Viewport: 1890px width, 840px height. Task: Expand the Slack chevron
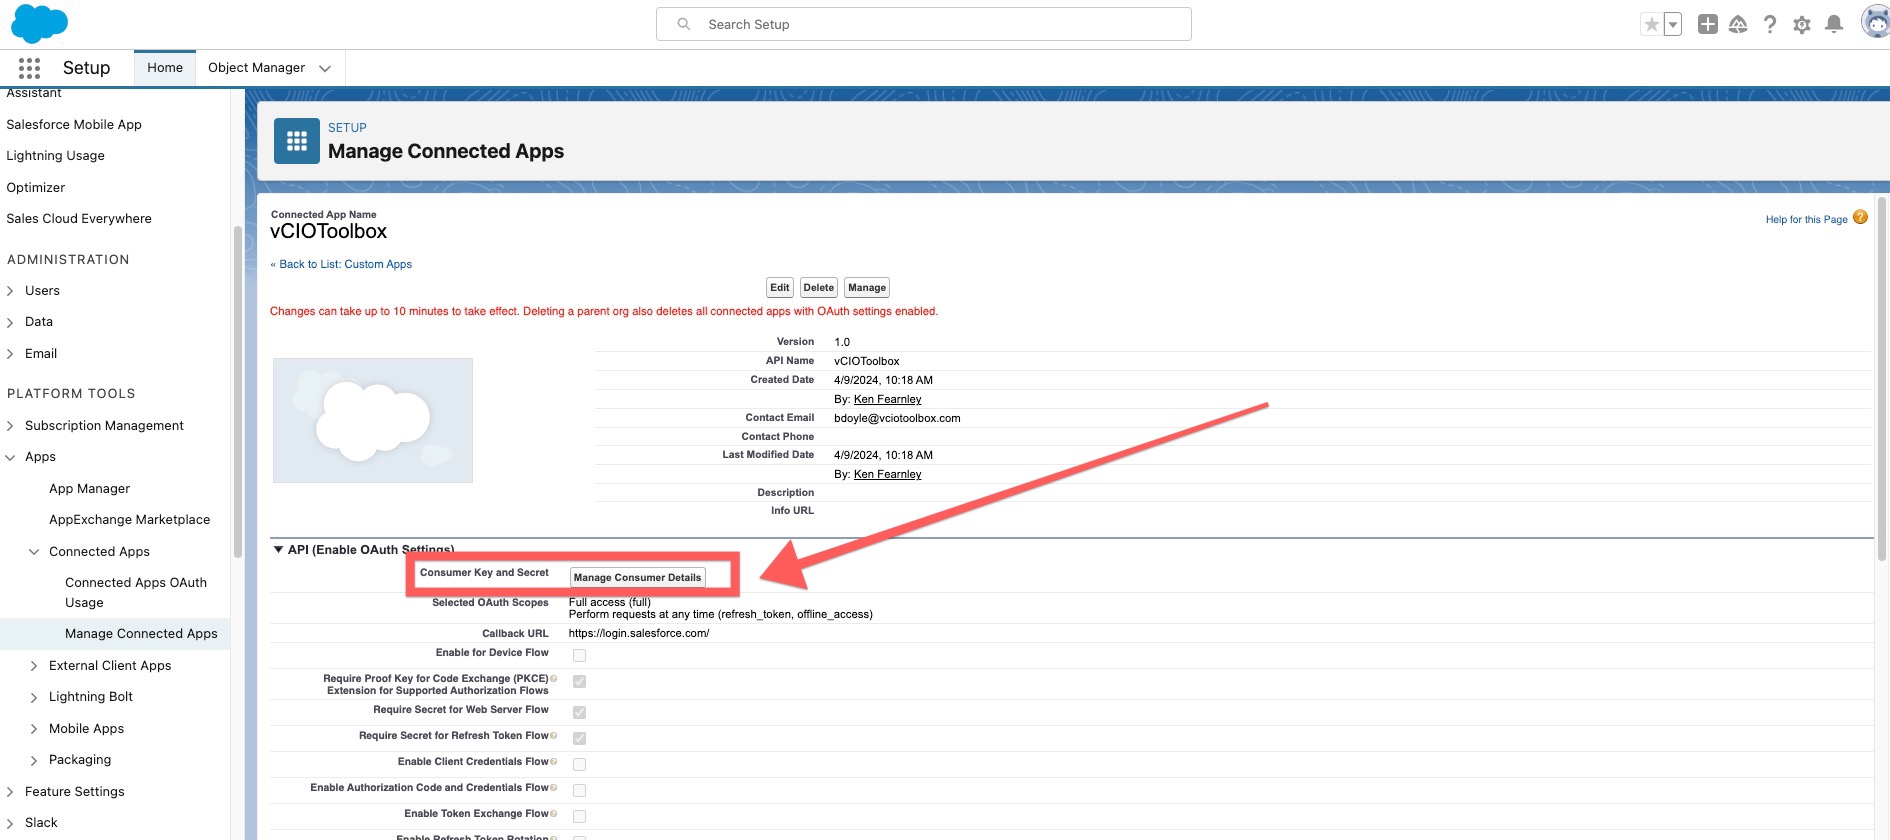pyautogui.click(x=10, y=823)
